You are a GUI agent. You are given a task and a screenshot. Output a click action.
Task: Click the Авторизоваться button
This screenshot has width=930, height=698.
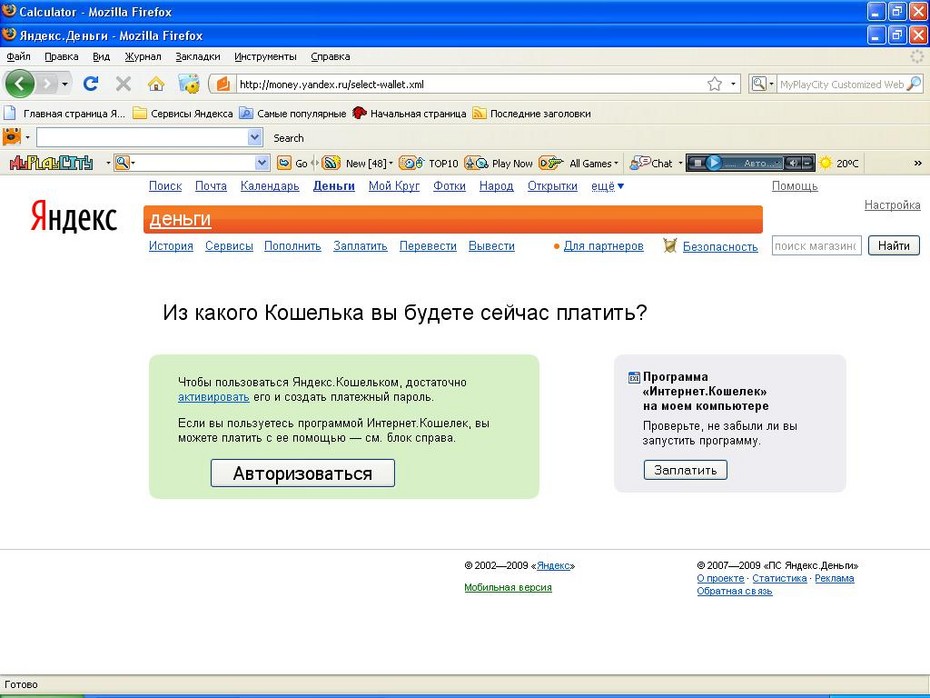[x=302, y=473]
